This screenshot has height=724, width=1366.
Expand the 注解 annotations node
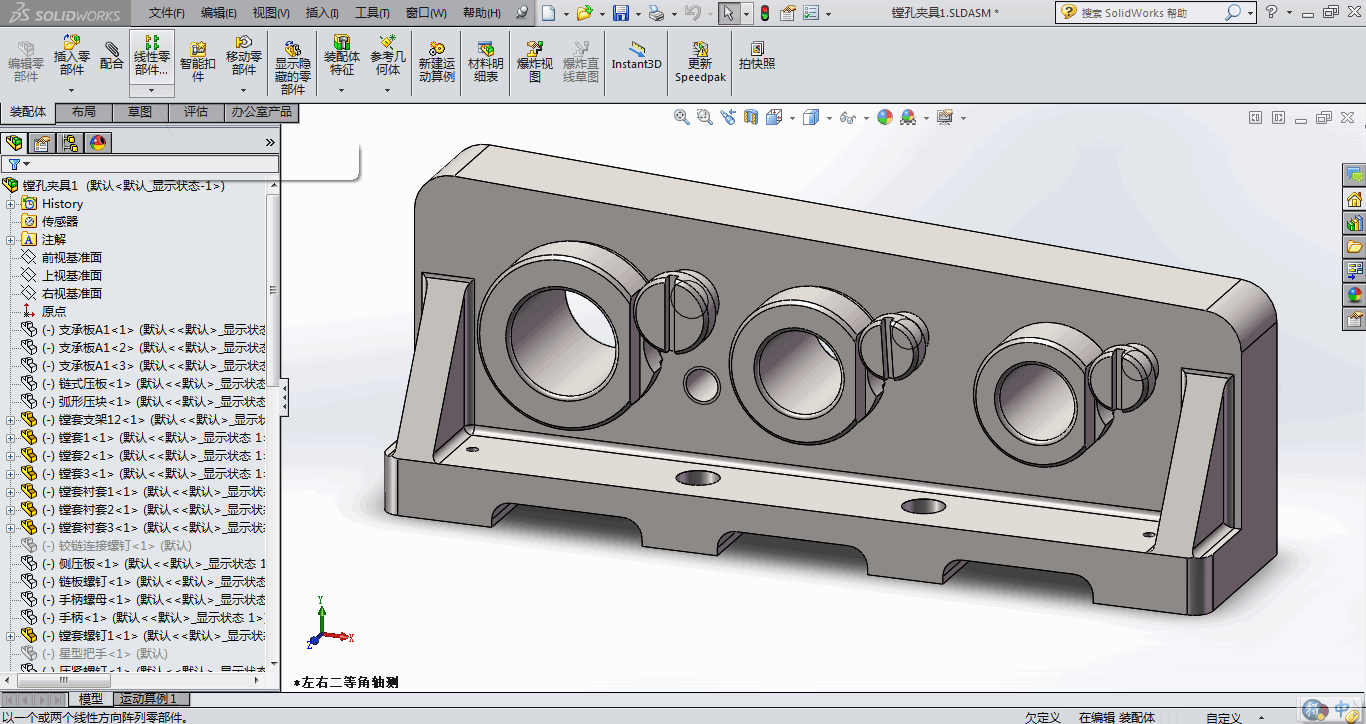(11, 240)
